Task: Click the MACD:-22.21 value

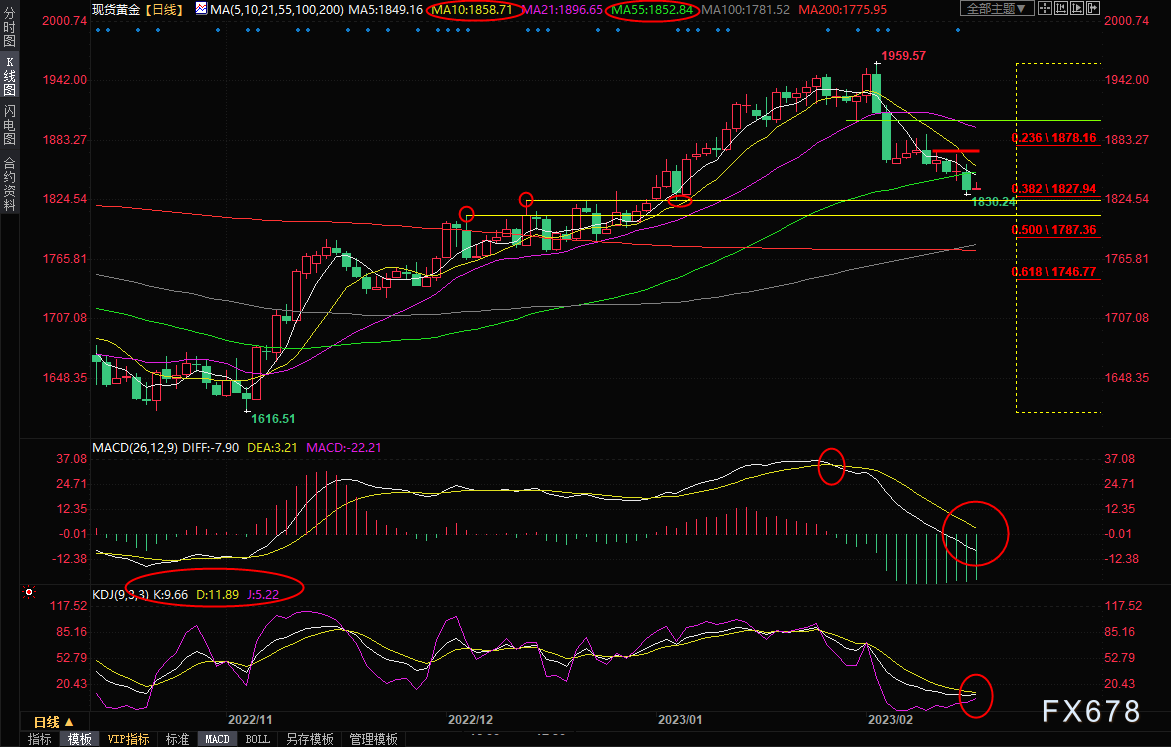Action: point(344,447)
